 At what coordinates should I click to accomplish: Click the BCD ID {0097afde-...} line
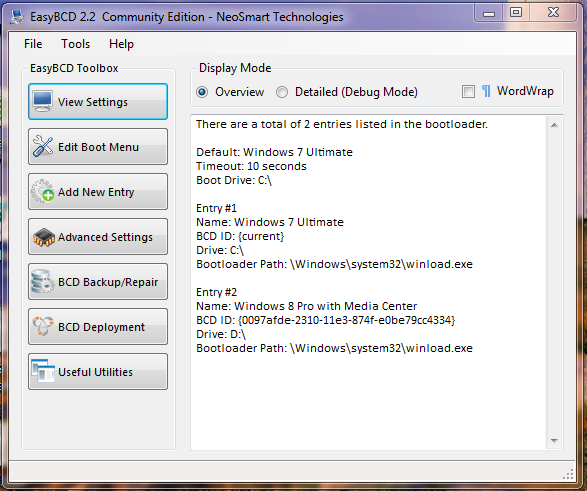click(326, 320)
